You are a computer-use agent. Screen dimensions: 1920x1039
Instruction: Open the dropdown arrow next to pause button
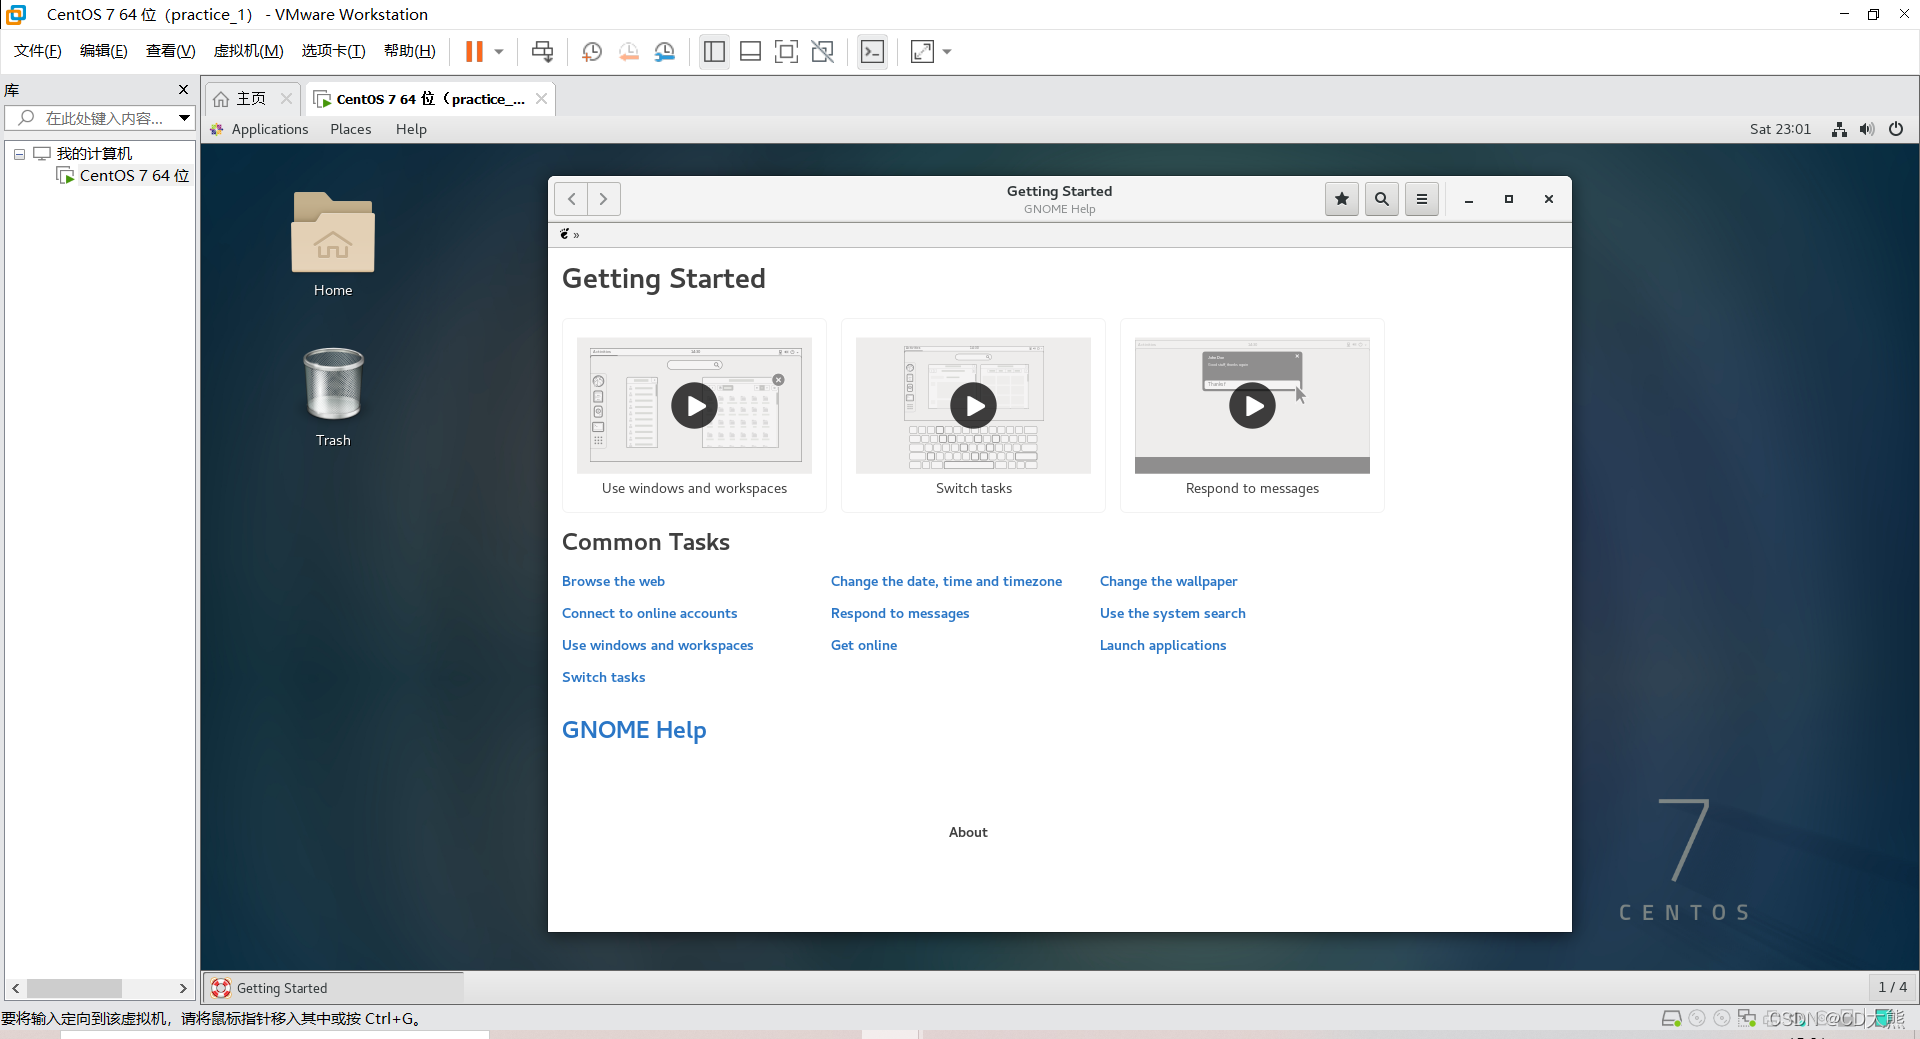click(x=499, y=52)
